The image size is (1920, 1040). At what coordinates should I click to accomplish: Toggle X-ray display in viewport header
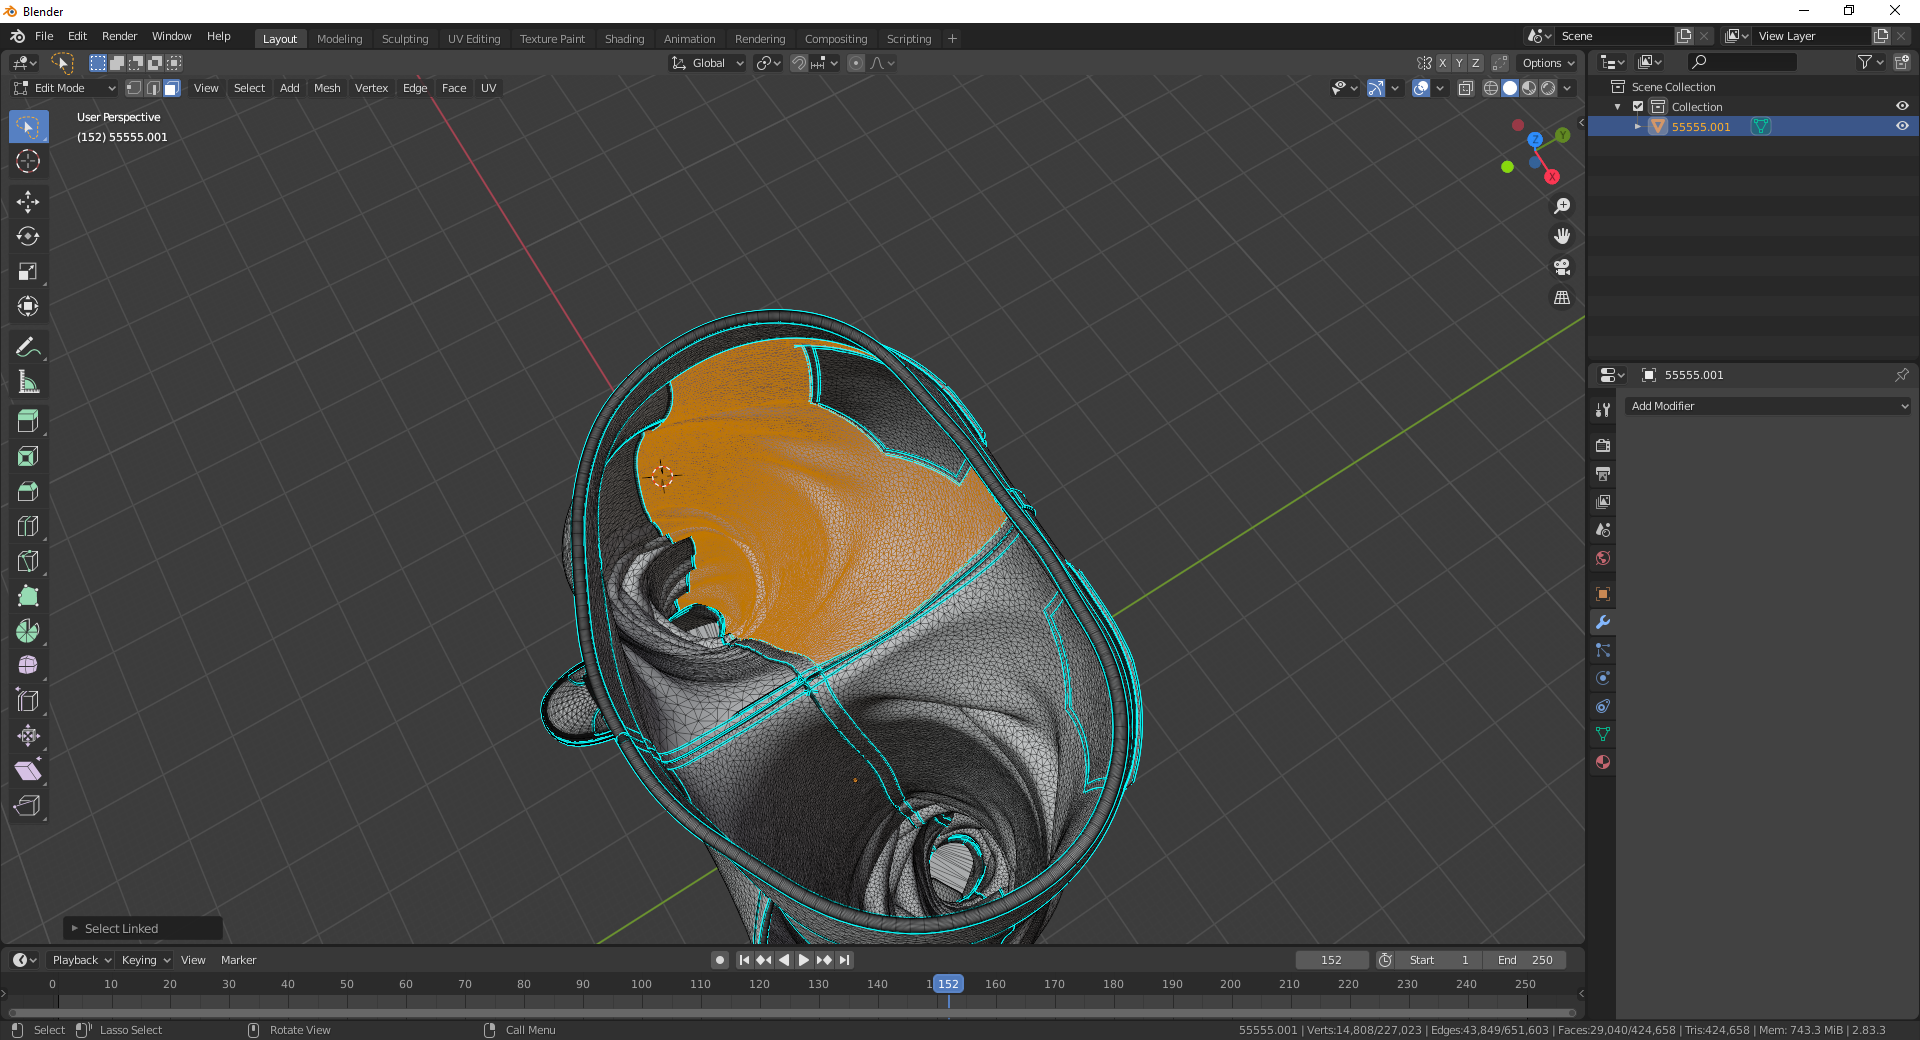[1466, 88]
